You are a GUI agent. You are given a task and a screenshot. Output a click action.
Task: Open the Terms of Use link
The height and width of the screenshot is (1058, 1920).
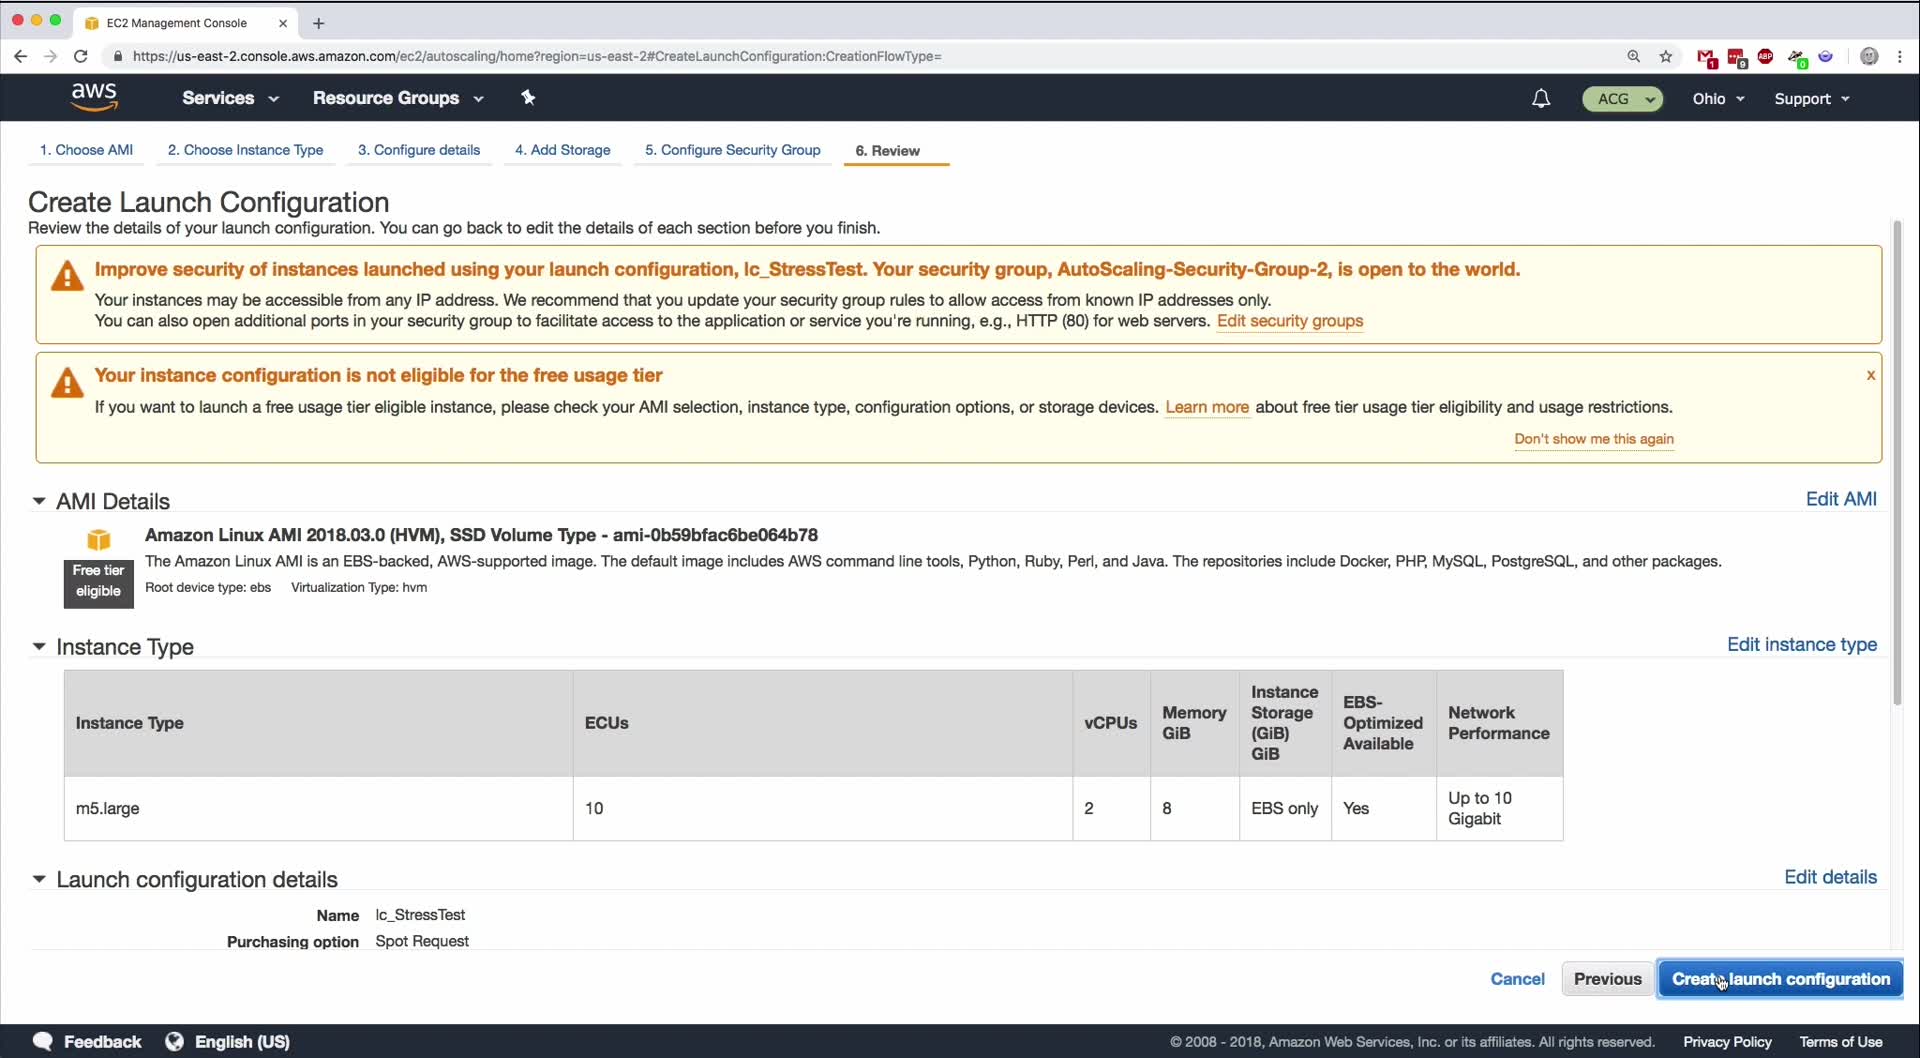tap(1841, 1042)
